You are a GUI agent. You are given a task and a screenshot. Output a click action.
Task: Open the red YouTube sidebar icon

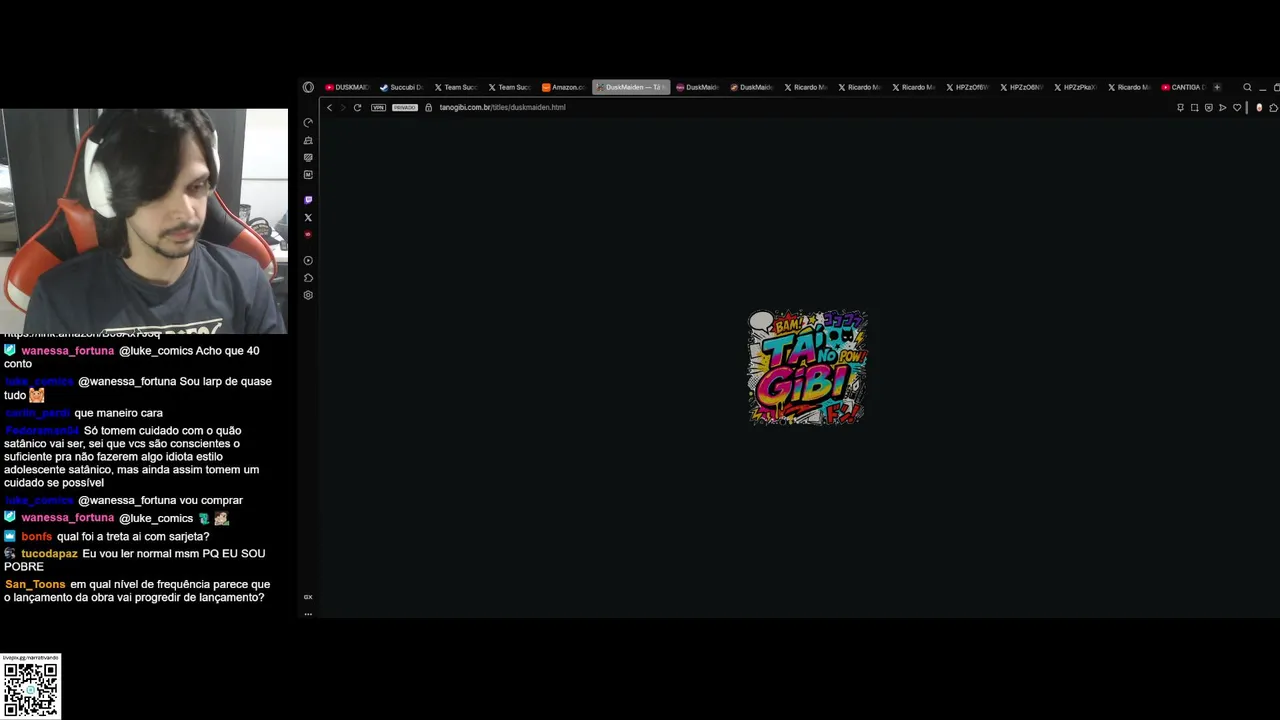(308, 234)
